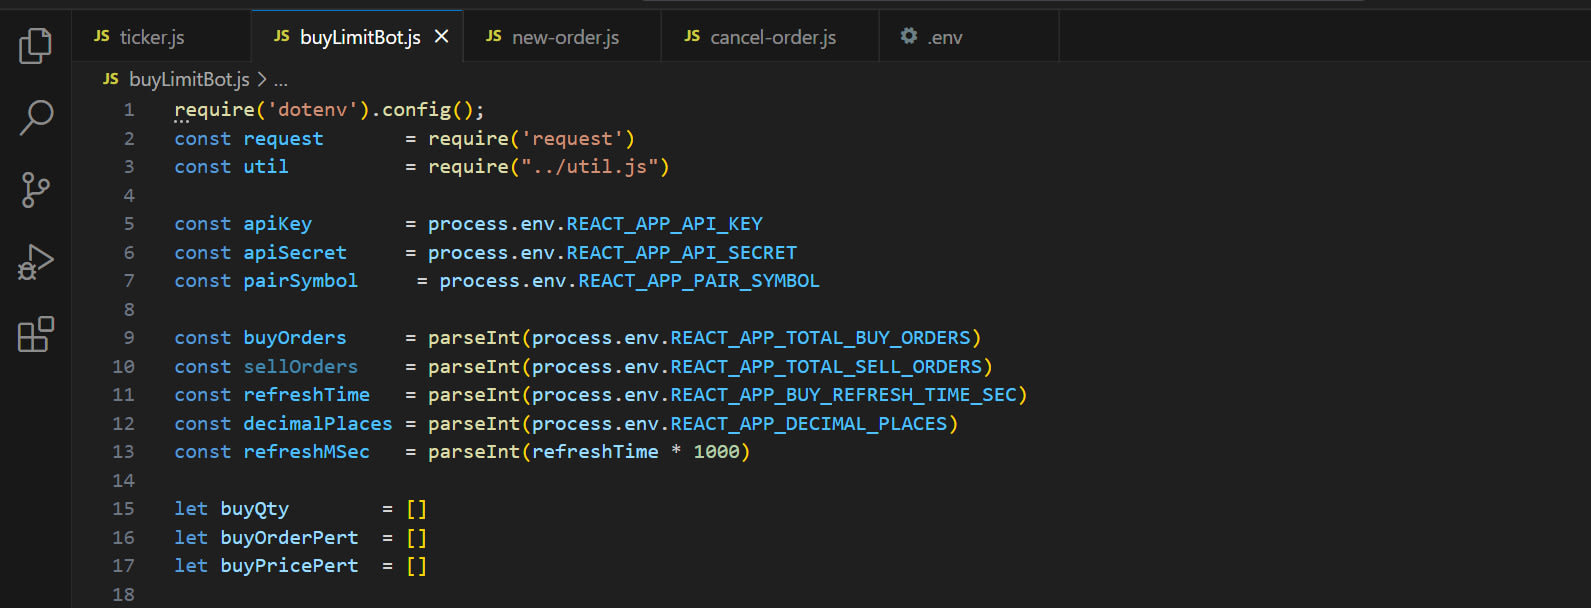This screenshot has width=1591, height=608.
Task: Click the breadcrumb ellipsis symbol dropdown
Action: click(281, 80)
